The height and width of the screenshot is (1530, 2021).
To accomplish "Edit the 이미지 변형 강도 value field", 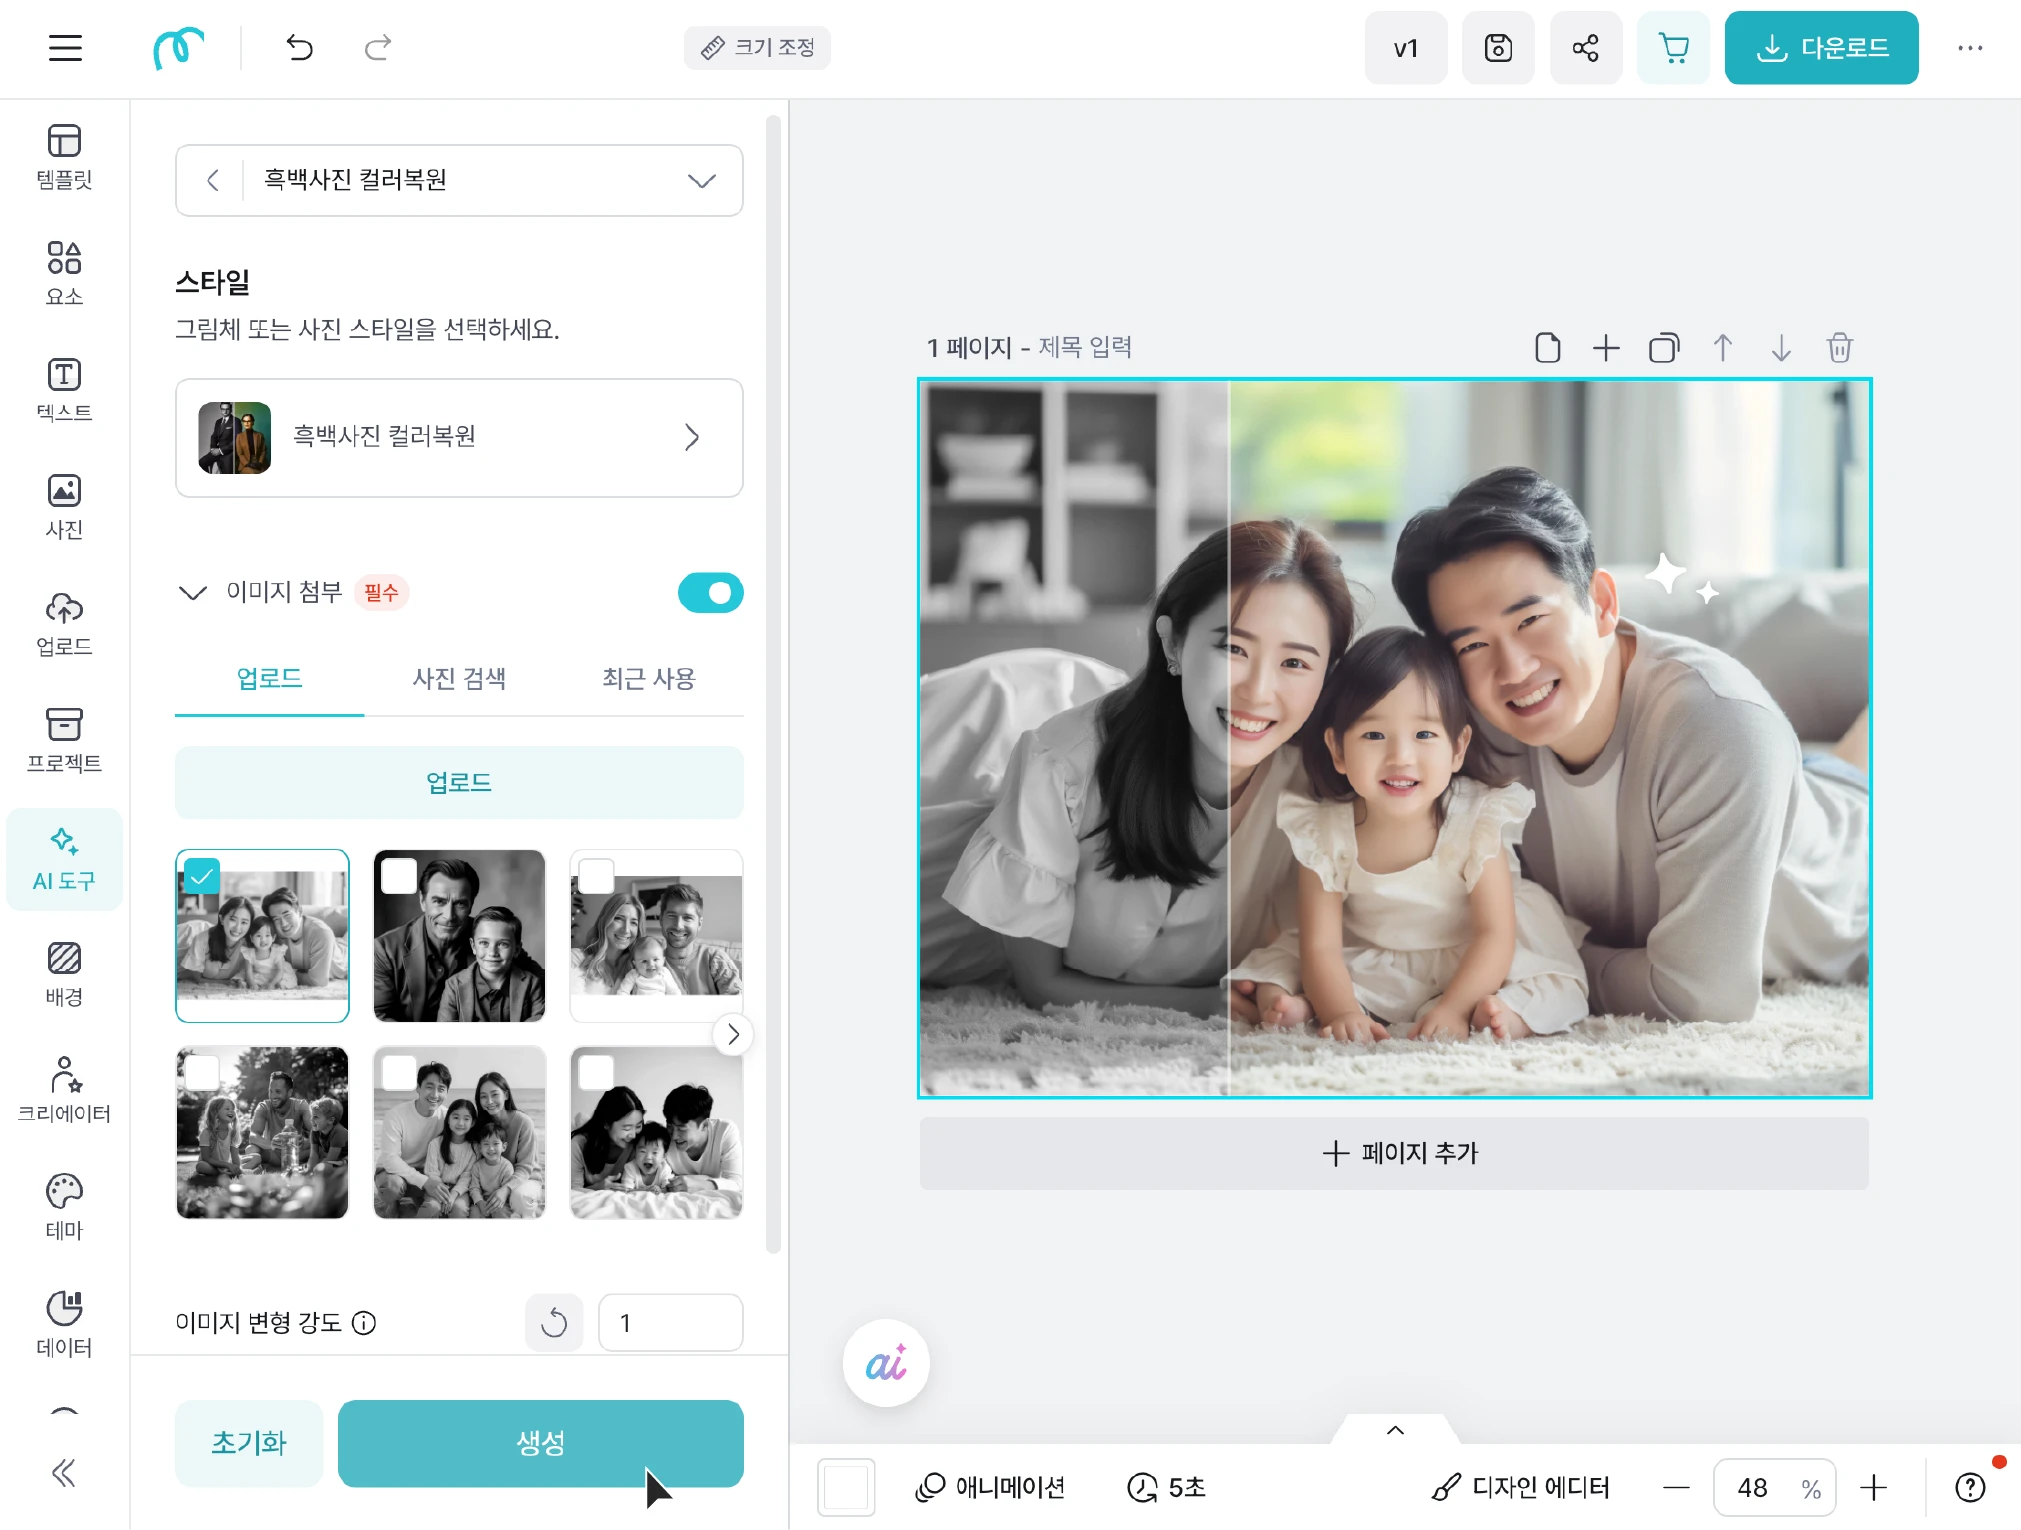I will [x=670, y=1323].
